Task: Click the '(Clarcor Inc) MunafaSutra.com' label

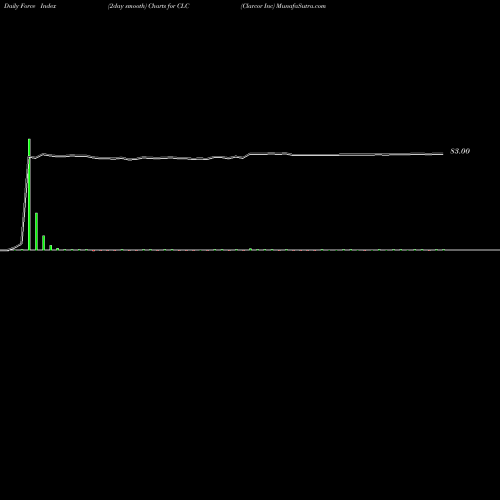Action: [283, 6]
